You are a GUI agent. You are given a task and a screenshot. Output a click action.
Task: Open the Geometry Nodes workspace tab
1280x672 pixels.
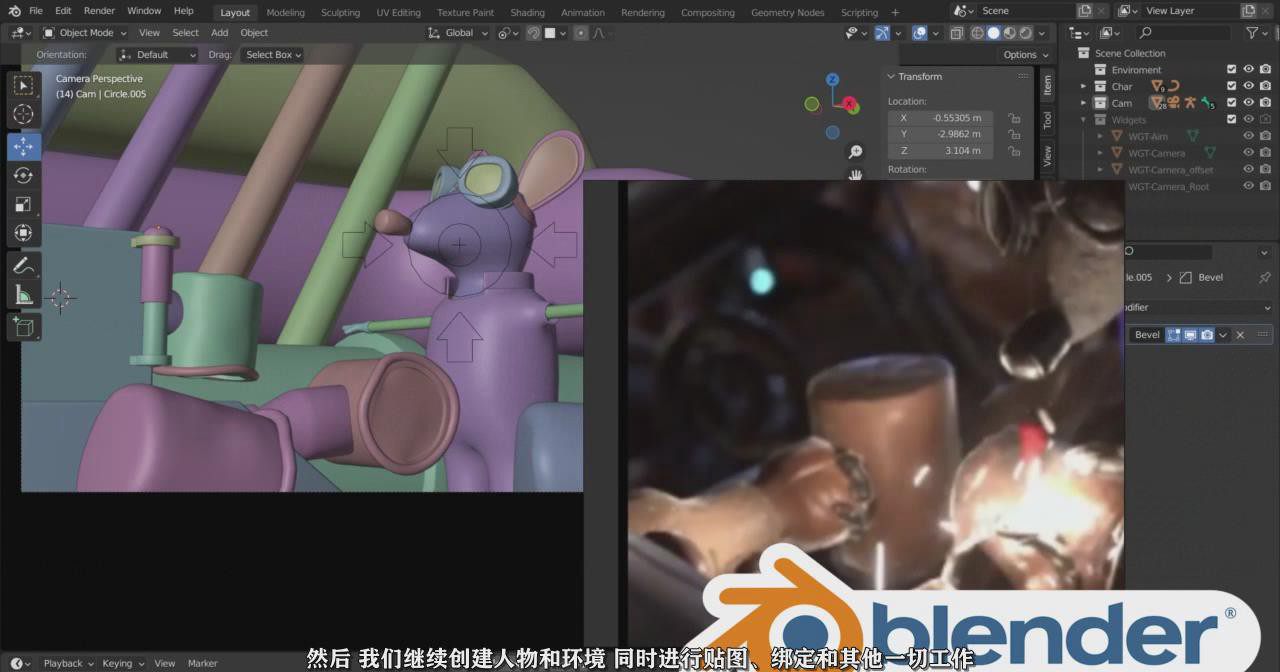[787, 12]
